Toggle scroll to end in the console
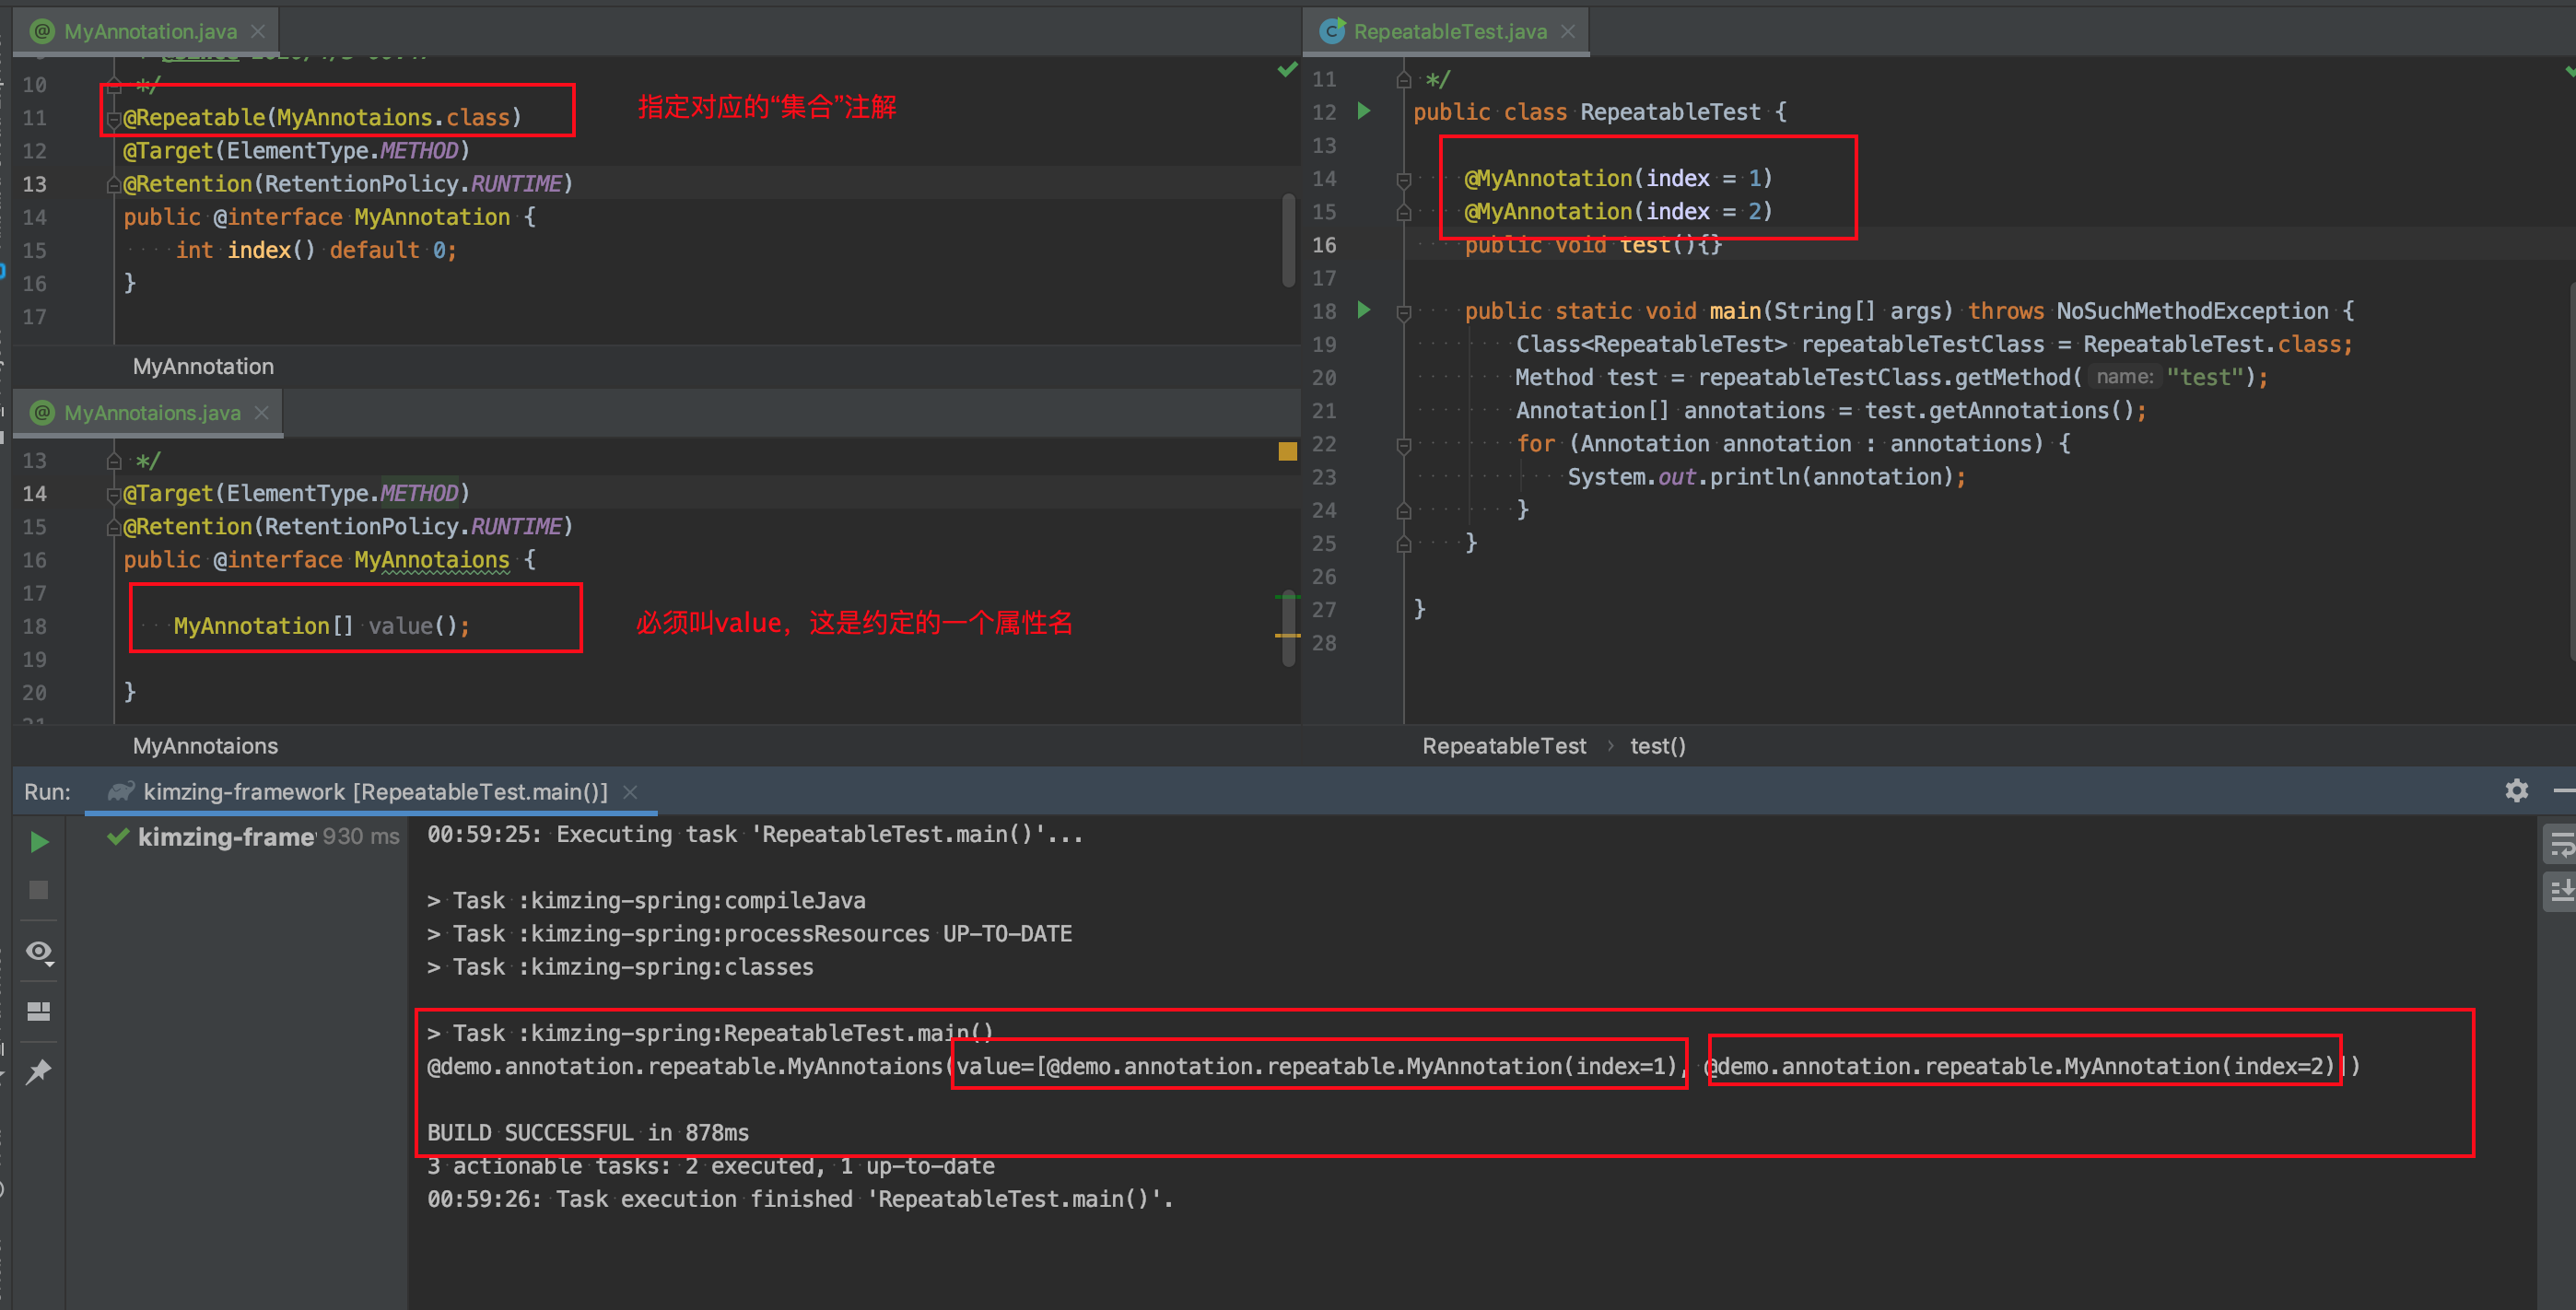Screen dimensions: 2576x1310 pyautogui.click(x=2561, y=890)
